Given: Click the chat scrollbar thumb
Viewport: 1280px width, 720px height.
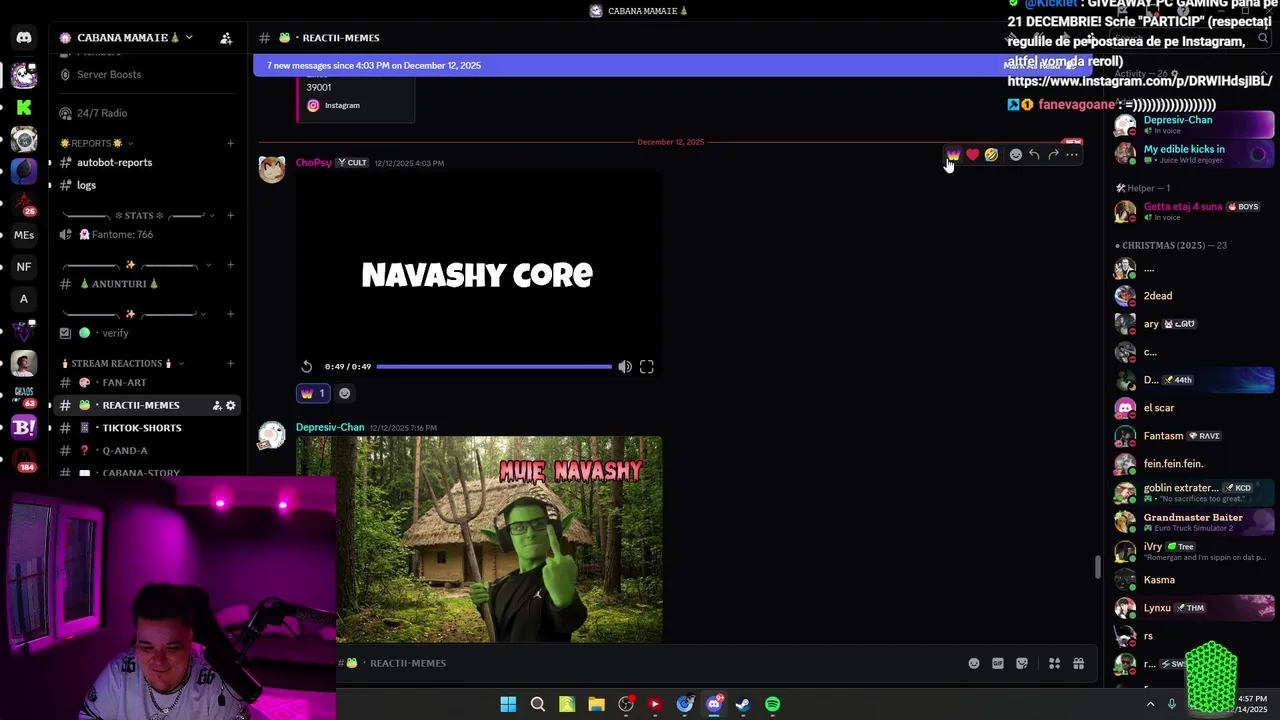Looking at the screenshot, I should (x=1098, y=567).
